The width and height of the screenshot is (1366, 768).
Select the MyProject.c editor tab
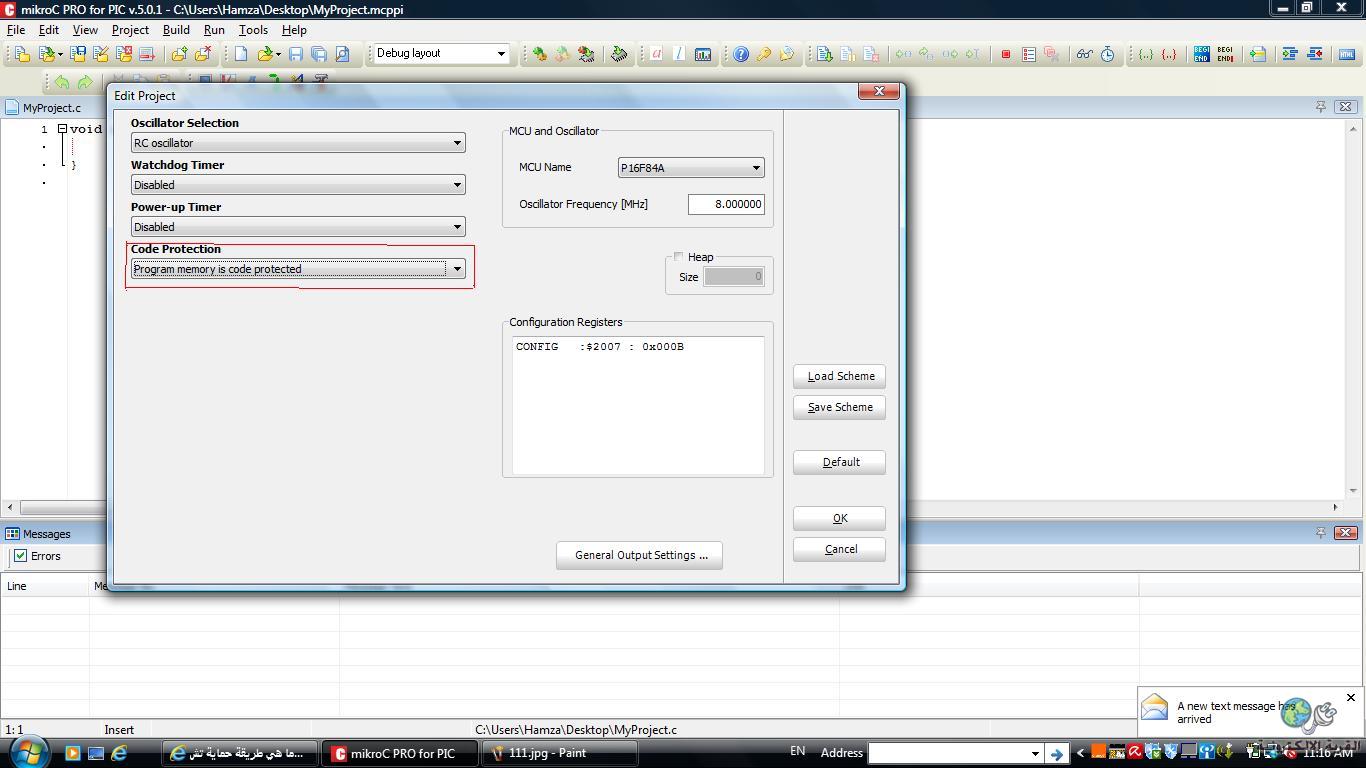[x=43, y=107]
